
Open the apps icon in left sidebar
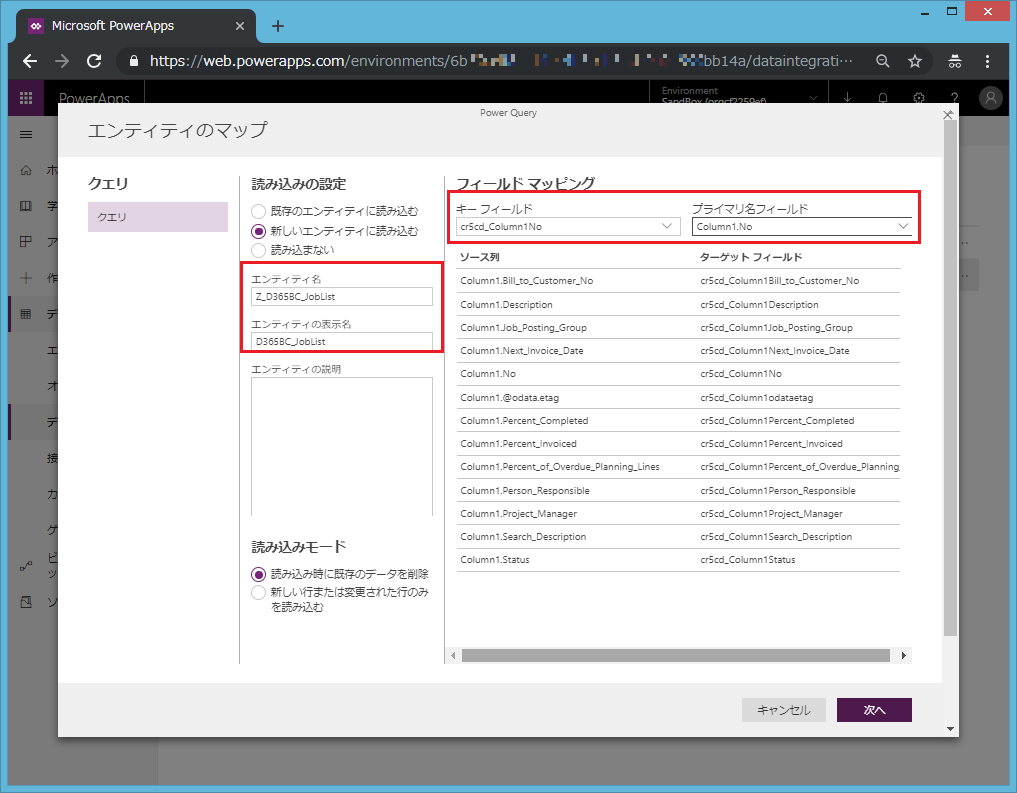click(26, 241)
